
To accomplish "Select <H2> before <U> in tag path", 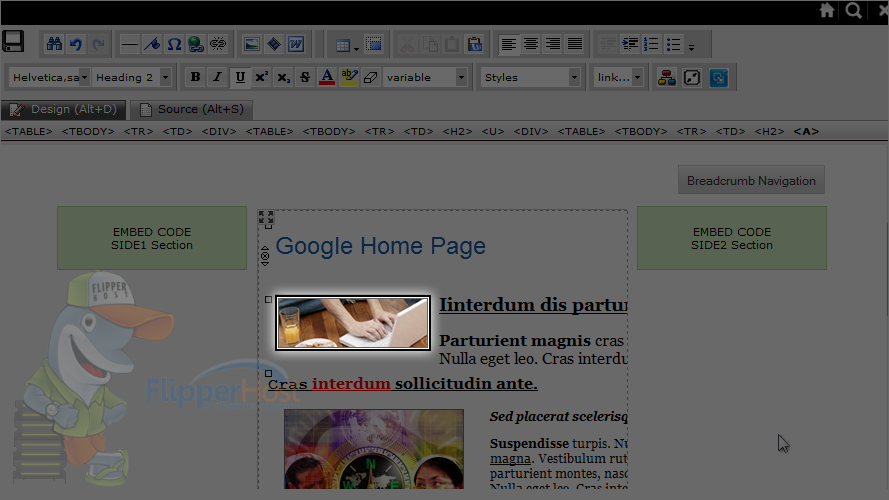I will (457, 132).
